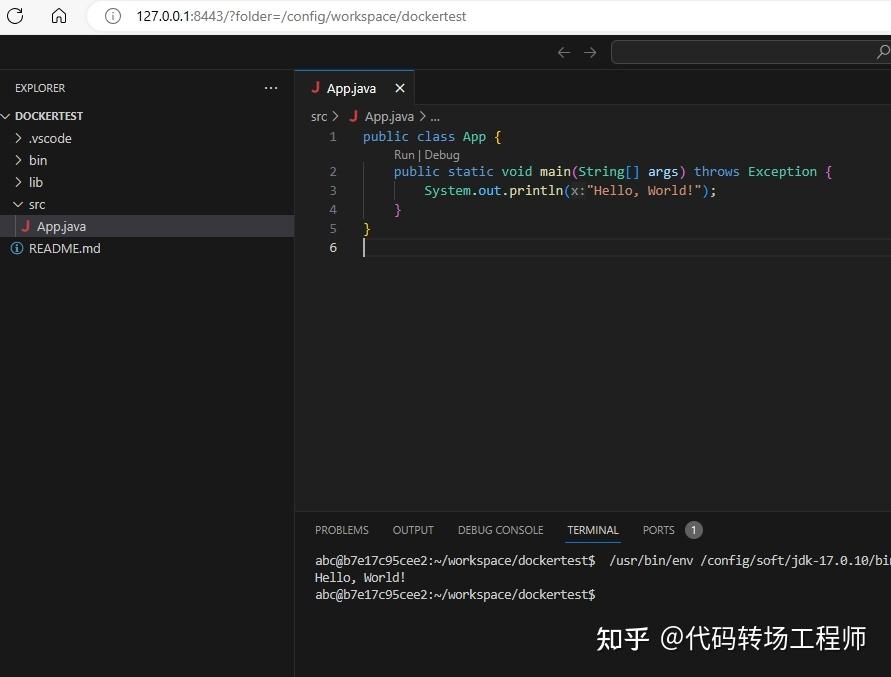The image size is (891, 677).
Task: Go to the browser home page
Action: [59, 16]
